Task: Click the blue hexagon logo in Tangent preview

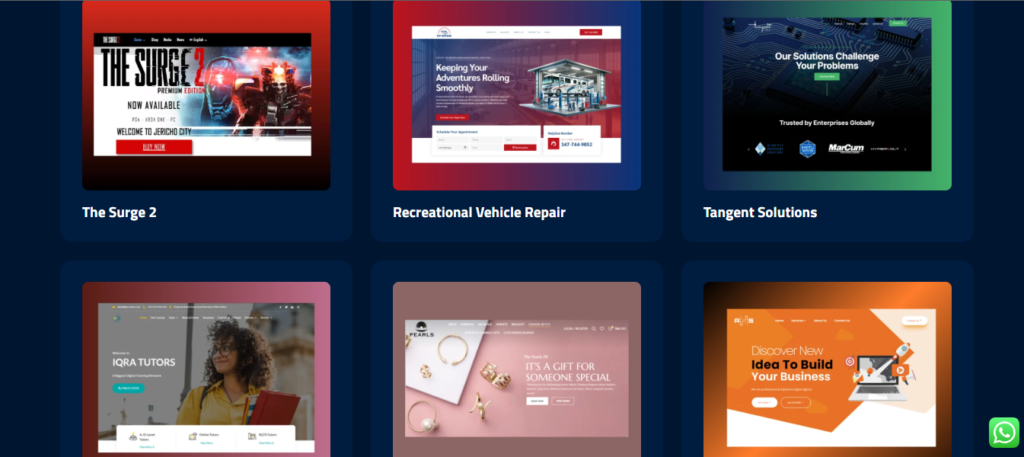Action: click(x=807, y=149)
